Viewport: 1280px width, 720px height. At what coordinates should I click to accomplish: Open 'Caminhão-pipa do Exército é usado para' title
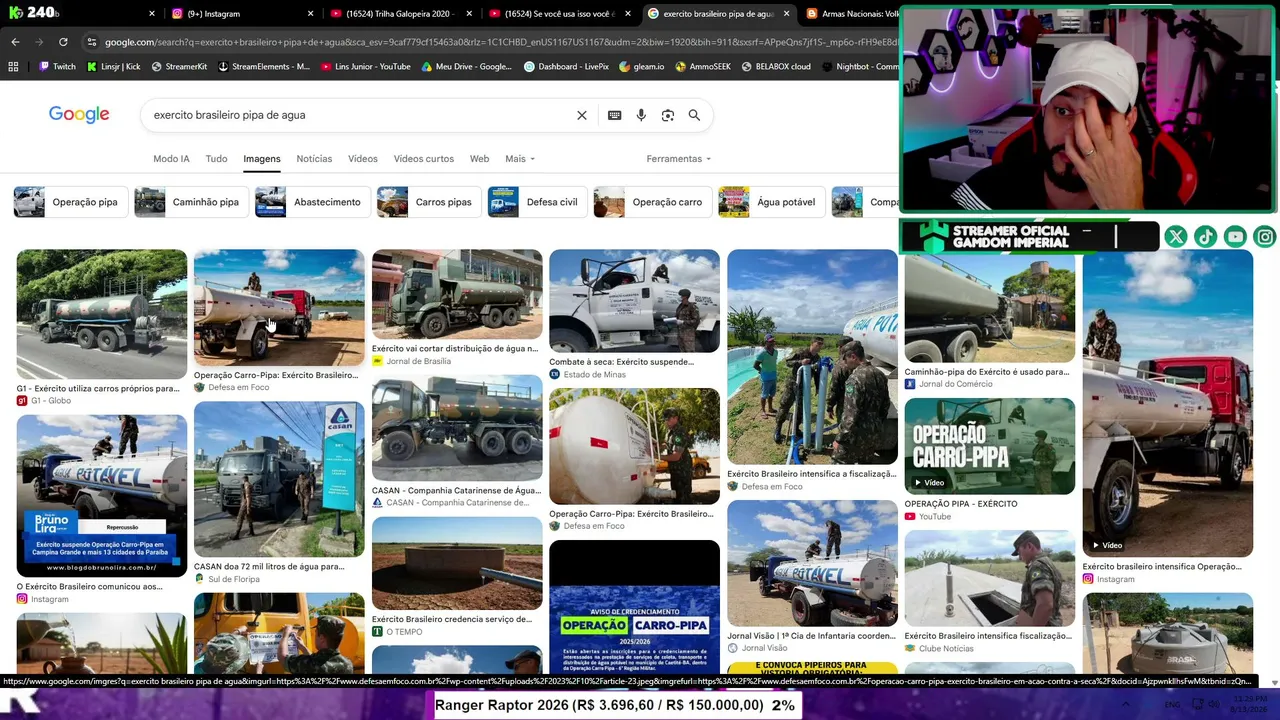(987, 372)
